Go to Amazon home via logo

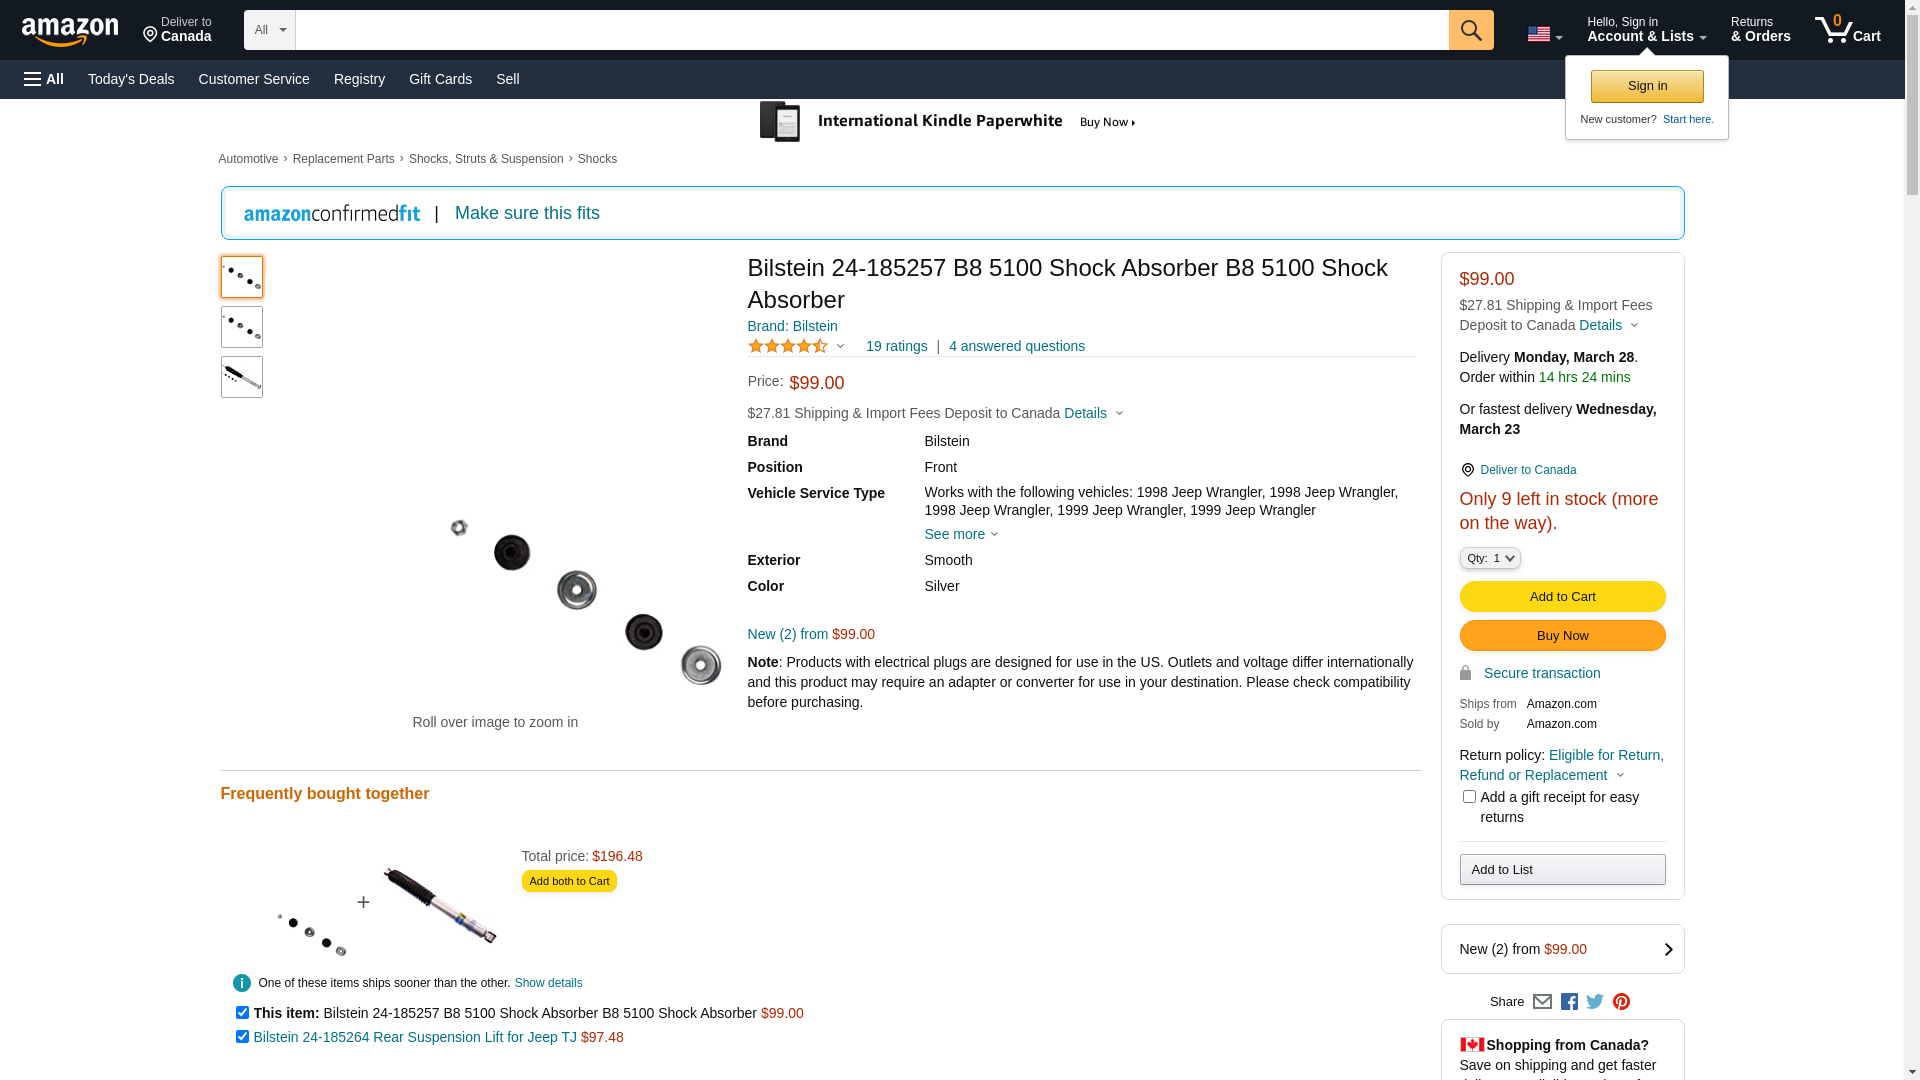tap(70, 31)
